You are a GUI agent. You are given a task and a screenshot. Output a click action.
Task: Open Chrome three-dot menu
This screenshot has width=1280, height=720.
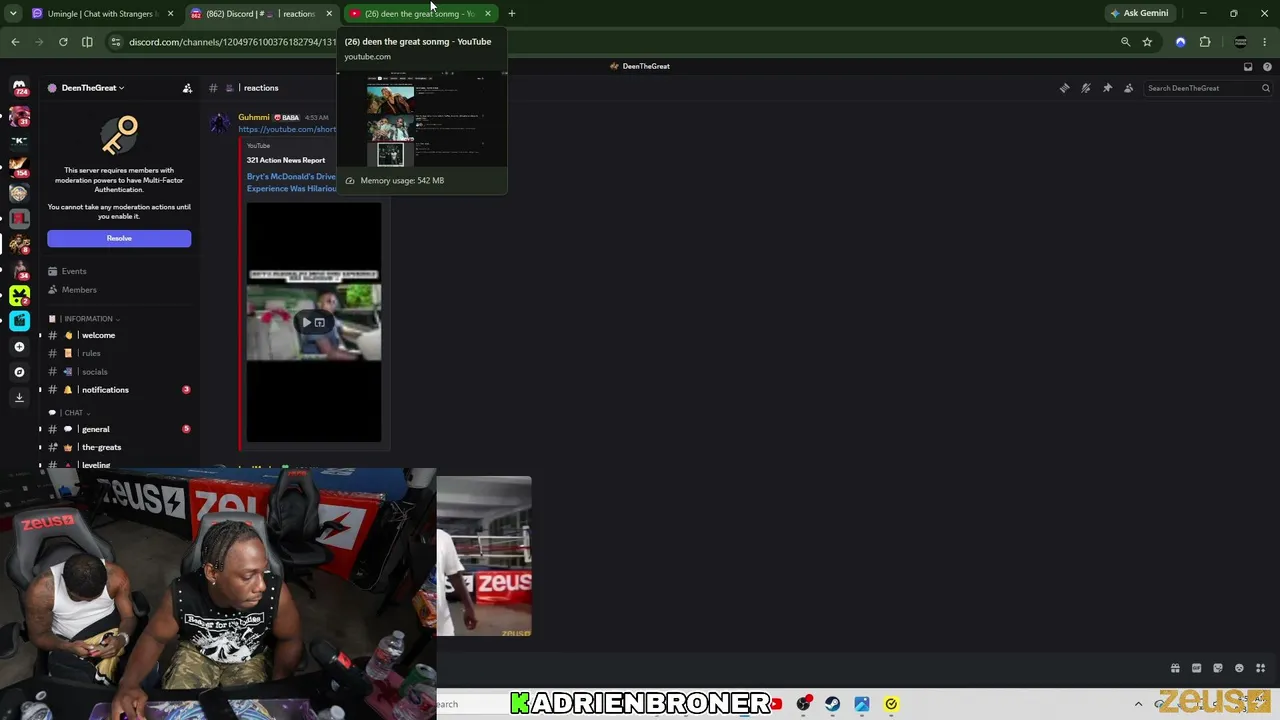(x=1266, y=42)
